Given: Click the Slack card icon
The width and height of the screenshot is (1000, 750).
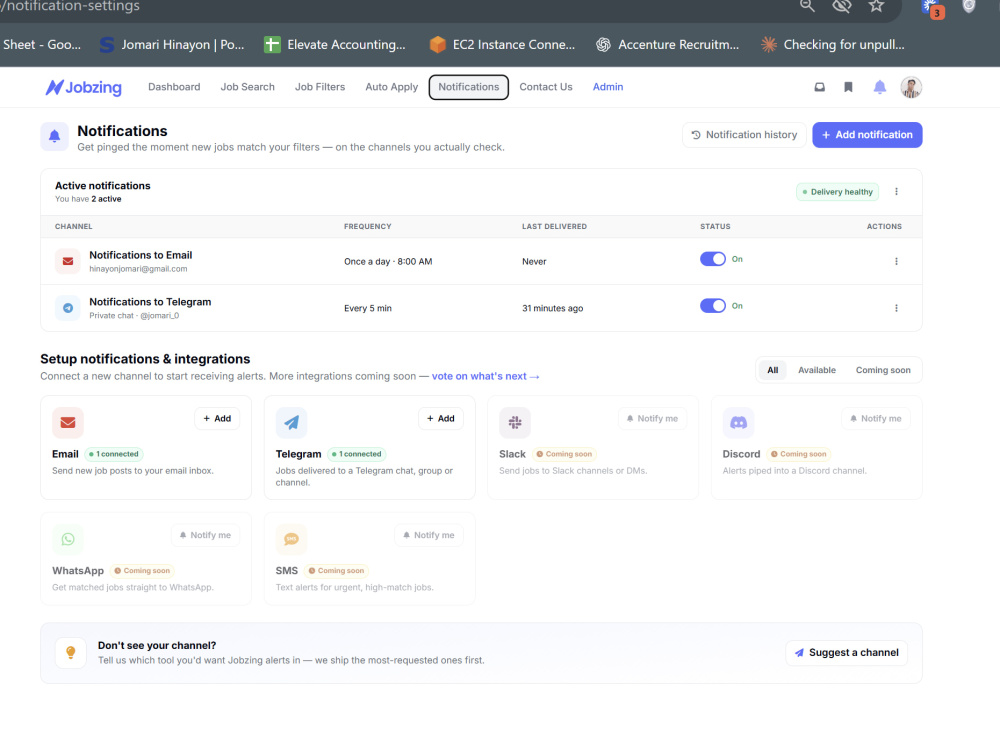Looking at the screenshot, I should click(x=515, y=422).
